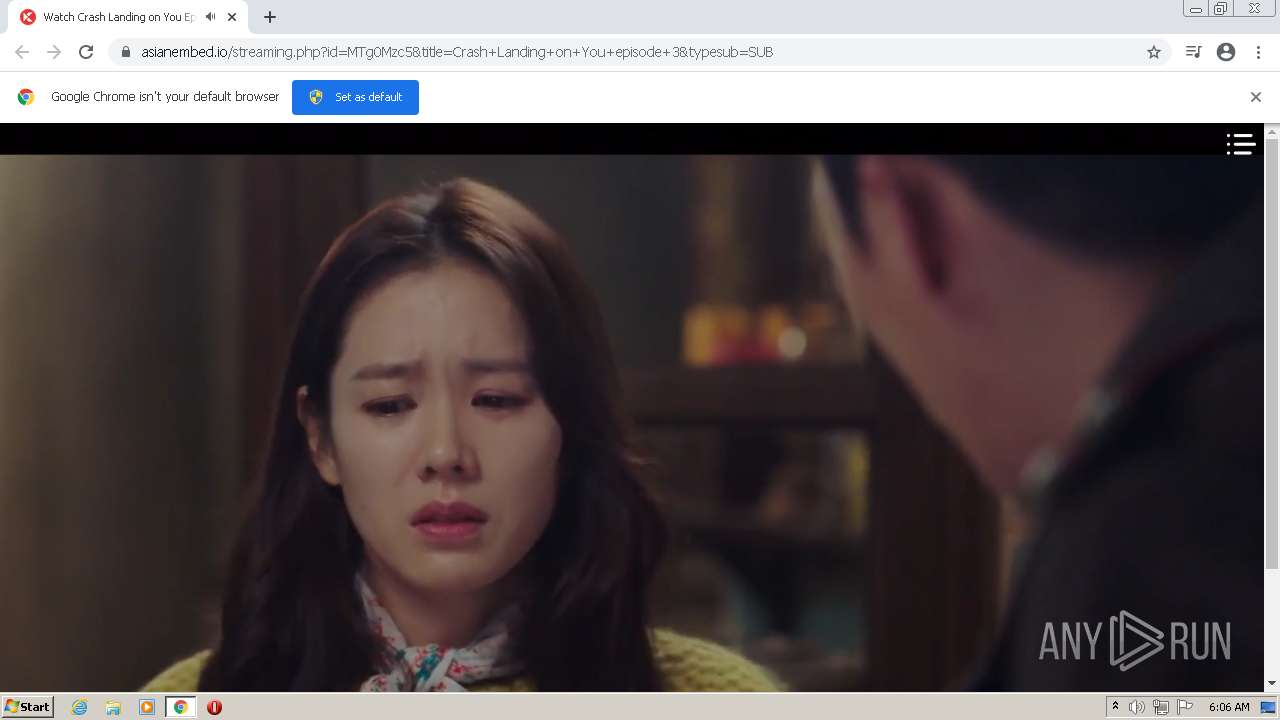Open the Chrome profile avatar

pos(1226,52)
